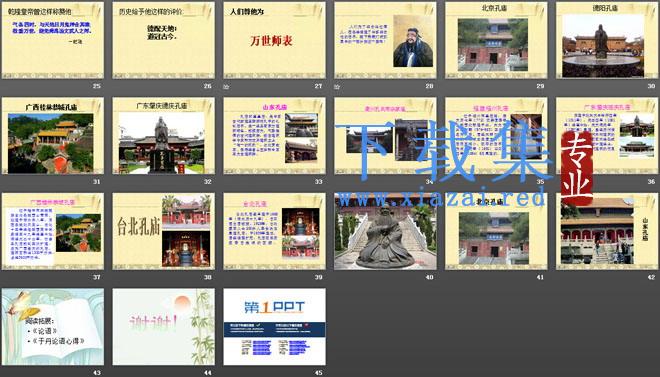This screenshot has width=660, height=377.
Task: Select slide 39 with the Taipei temple description
Action: tap(274, 231)
